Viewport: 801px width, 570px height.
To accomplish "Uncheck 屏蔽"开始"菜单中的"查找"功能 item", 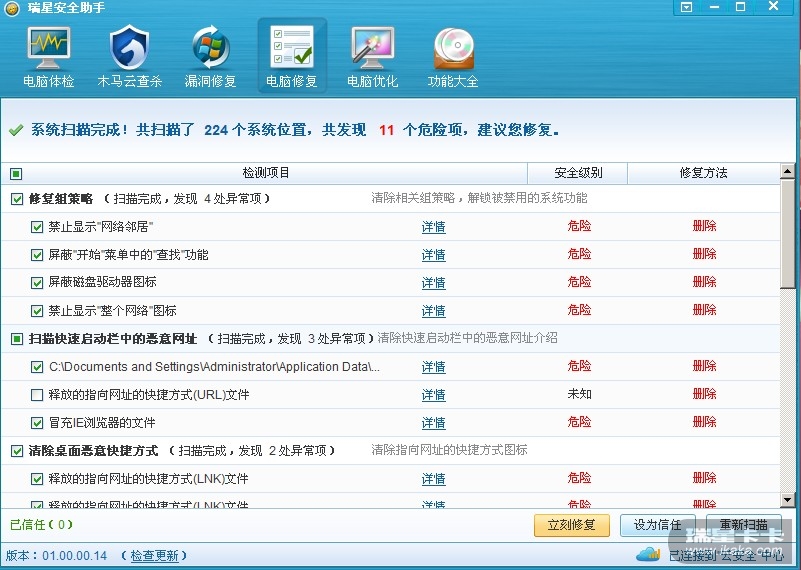I will (37, 255).
